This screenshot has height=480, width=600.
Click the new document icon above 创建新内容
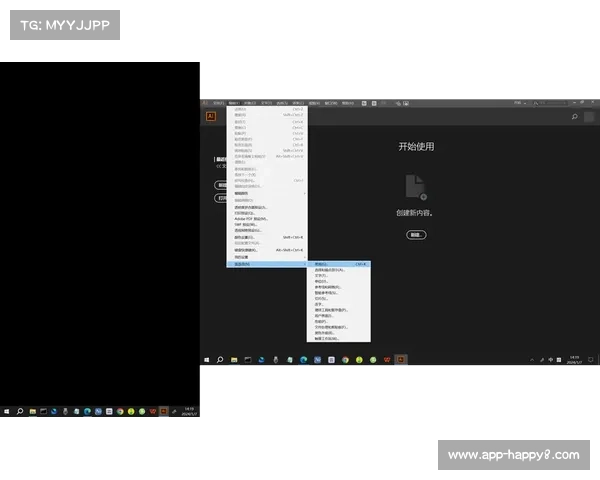pyautogui.click(x=416, y=187)
